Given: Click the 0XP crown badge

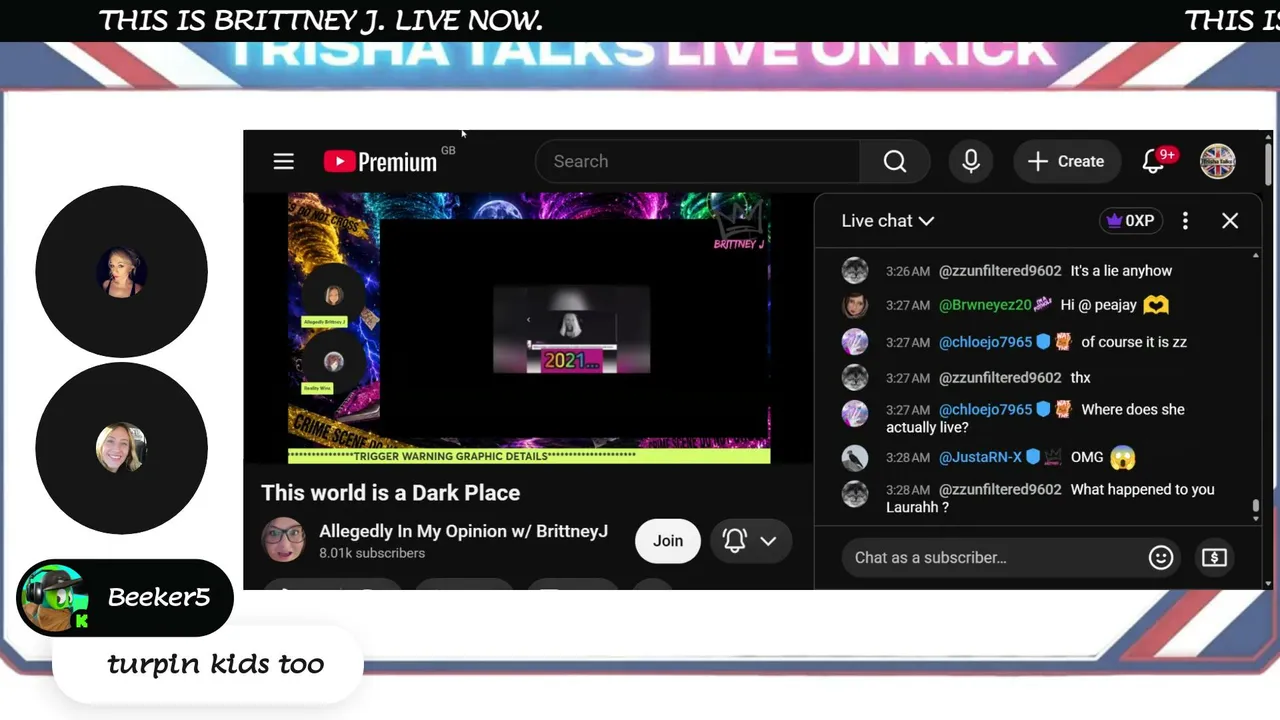Looking at the screenshot, I should click(1129, 221).
